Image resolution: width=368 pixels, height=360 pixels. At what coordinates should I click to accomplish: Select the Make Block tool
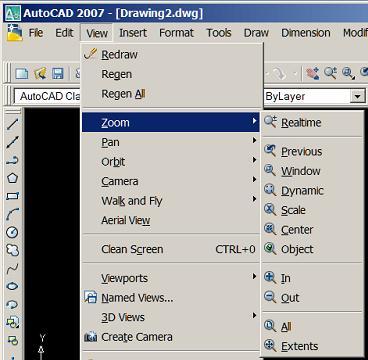tap(12, 340)
